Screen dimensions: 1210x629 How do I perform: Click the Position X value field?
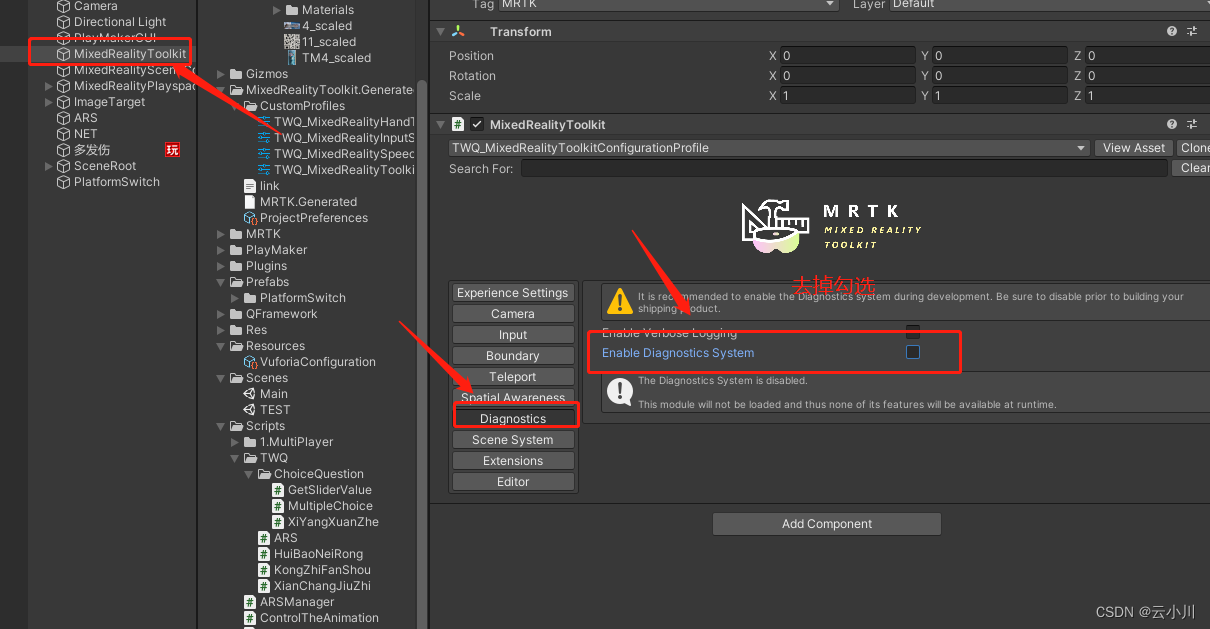pyautogui.click(x=848, y=56)
